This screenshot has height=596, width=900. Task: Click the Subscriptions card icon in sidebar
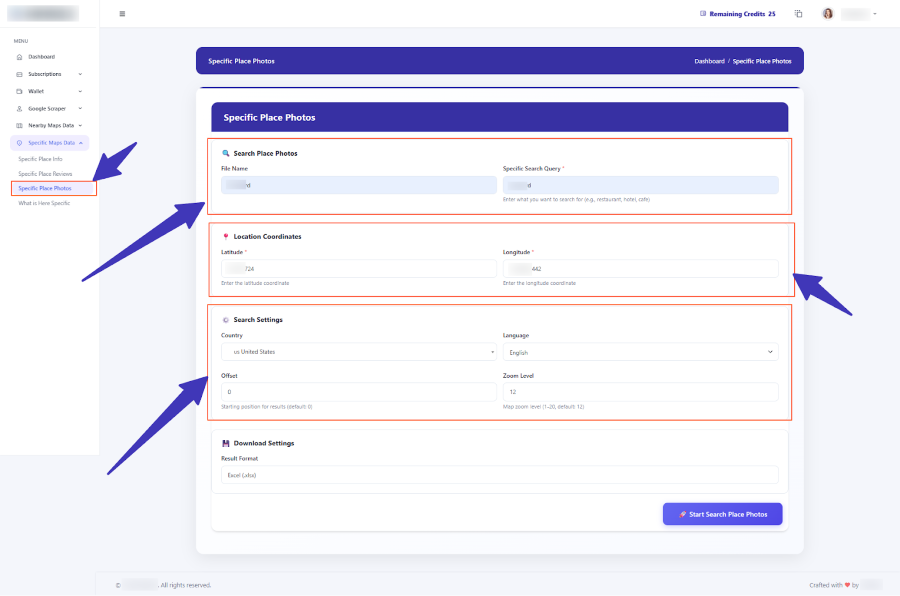click(19, 74)
